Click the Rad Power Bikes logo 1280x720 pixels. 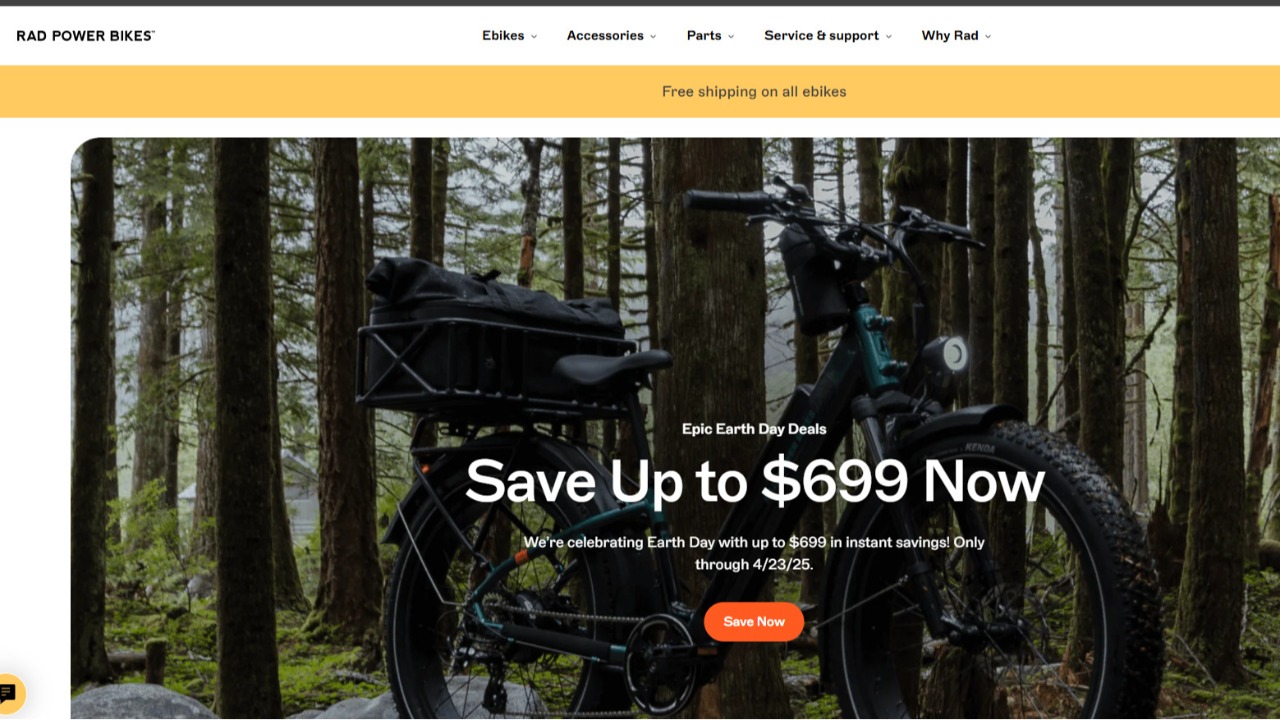[x=85, y=35]
